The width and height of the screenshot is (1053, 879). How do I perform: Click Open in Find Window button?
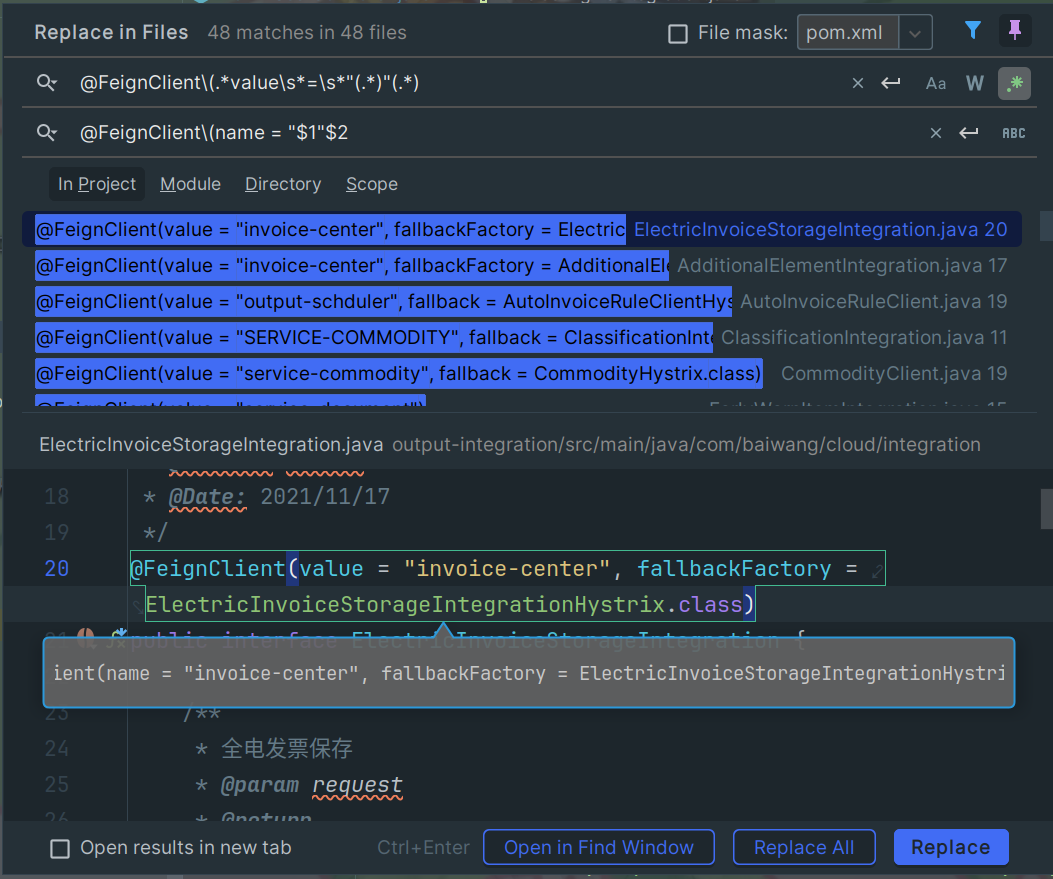tap(598, 847)
